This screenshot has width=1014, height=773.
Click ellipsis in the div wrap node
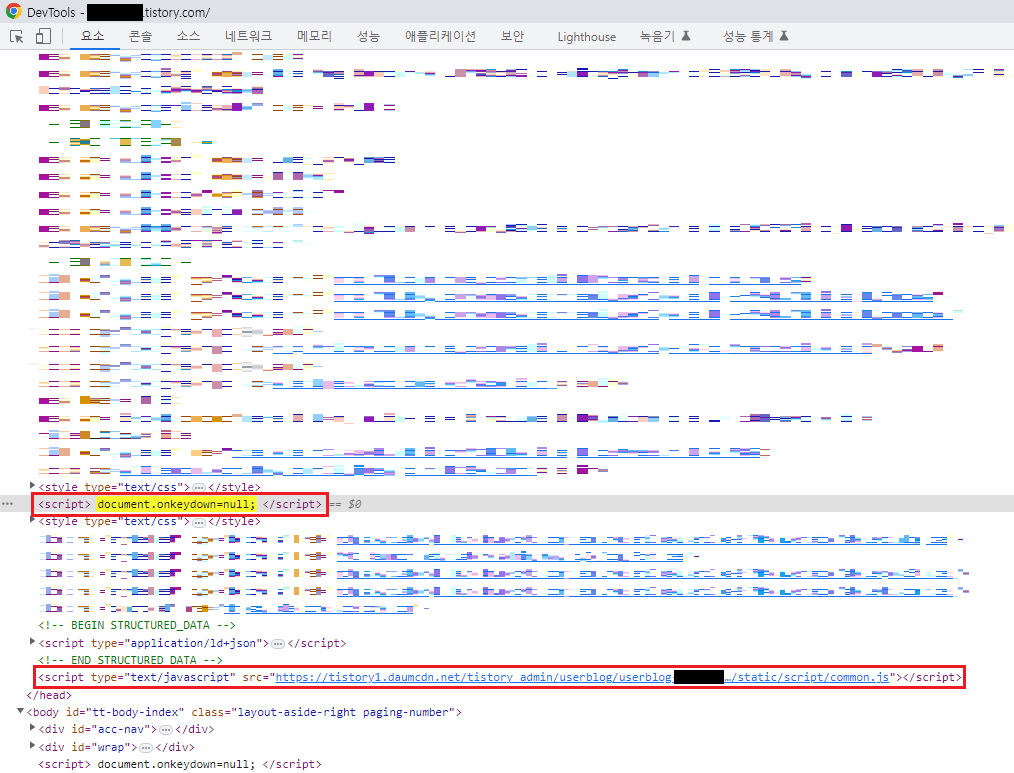pyautogui.click(x=146, y=748)
